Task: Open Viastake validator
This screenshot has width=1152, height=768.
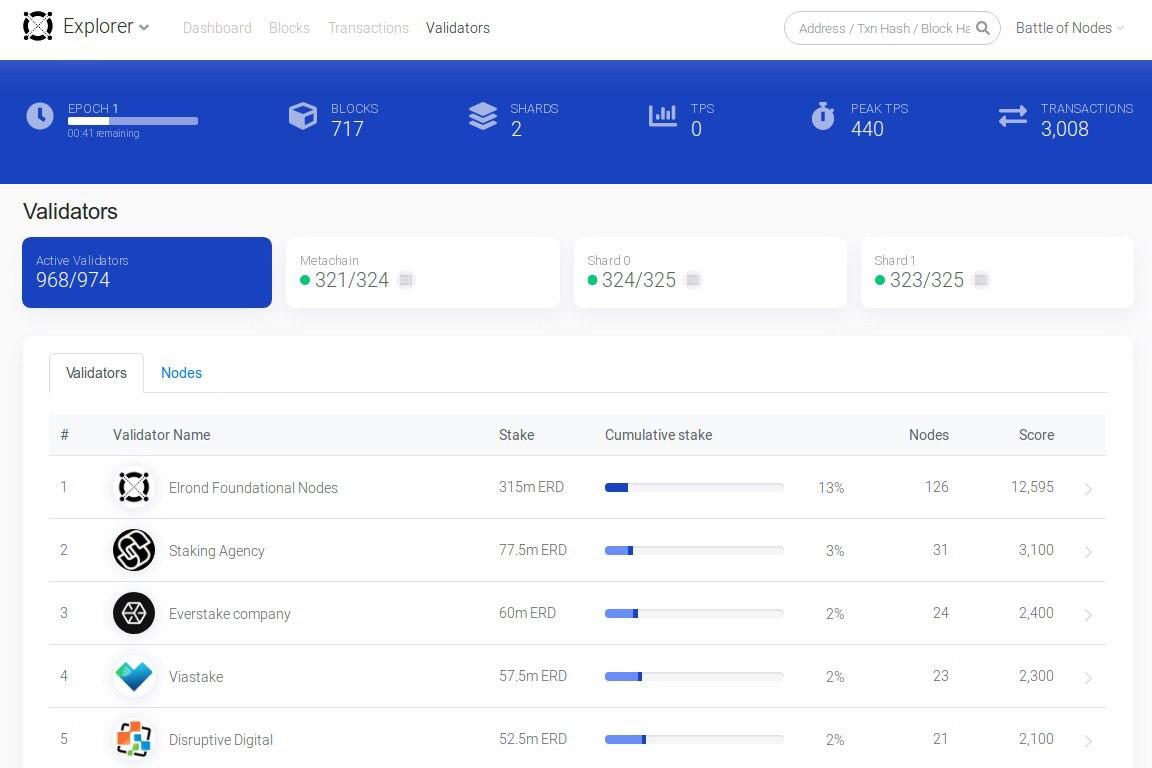Action: [195, 677]
